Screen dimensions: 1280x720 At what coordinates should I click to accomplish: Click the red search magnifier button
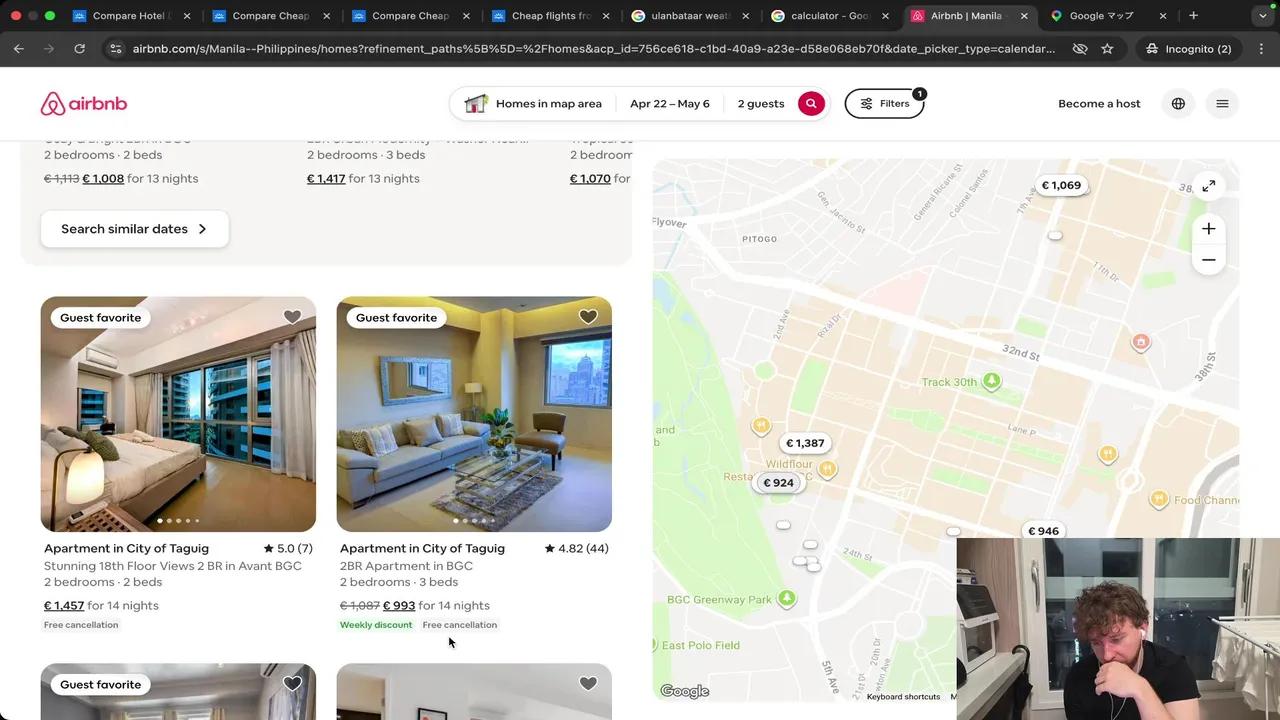pyautogui.click(x=811, y=103)
